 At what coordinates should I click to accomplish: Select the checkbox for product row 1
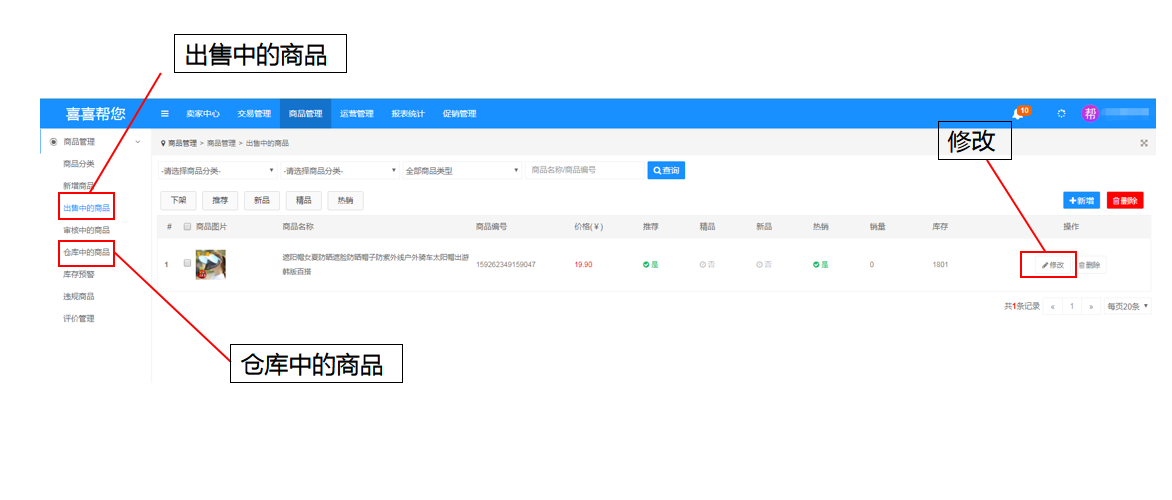point(187,264)
